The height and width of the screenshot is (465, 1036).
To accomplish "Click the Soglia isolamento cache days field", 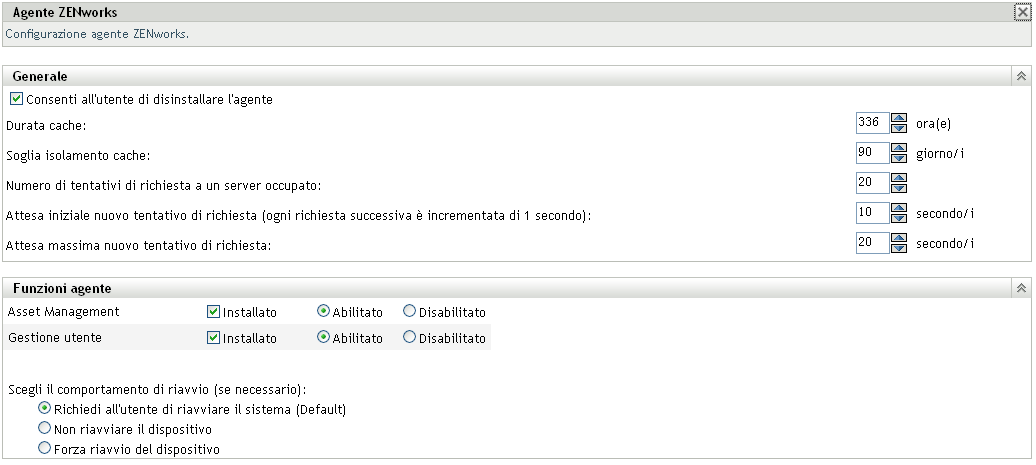I will [872, 153].
